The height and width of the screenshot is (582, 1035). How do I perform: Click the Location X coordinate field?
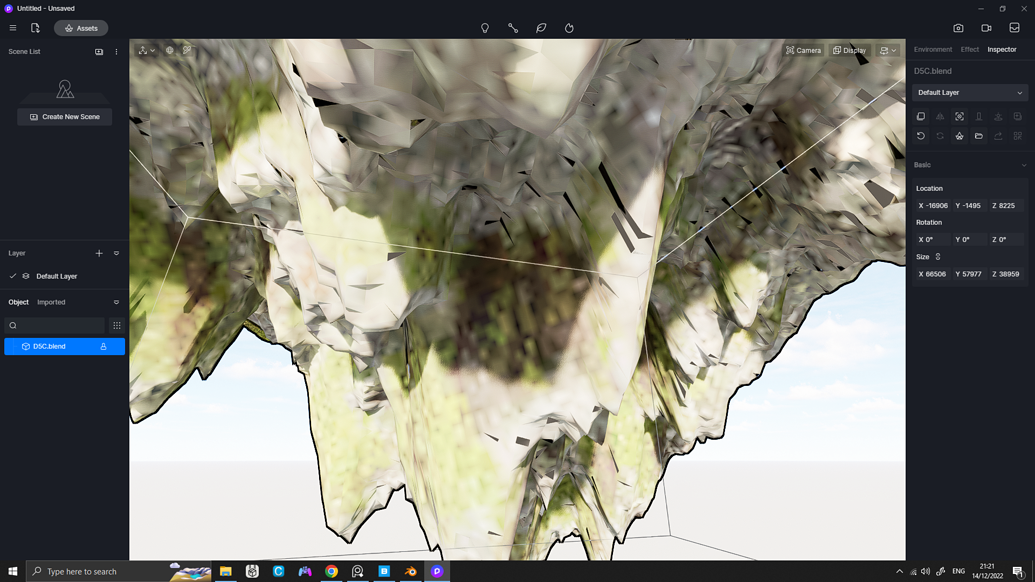coord(932,205)
